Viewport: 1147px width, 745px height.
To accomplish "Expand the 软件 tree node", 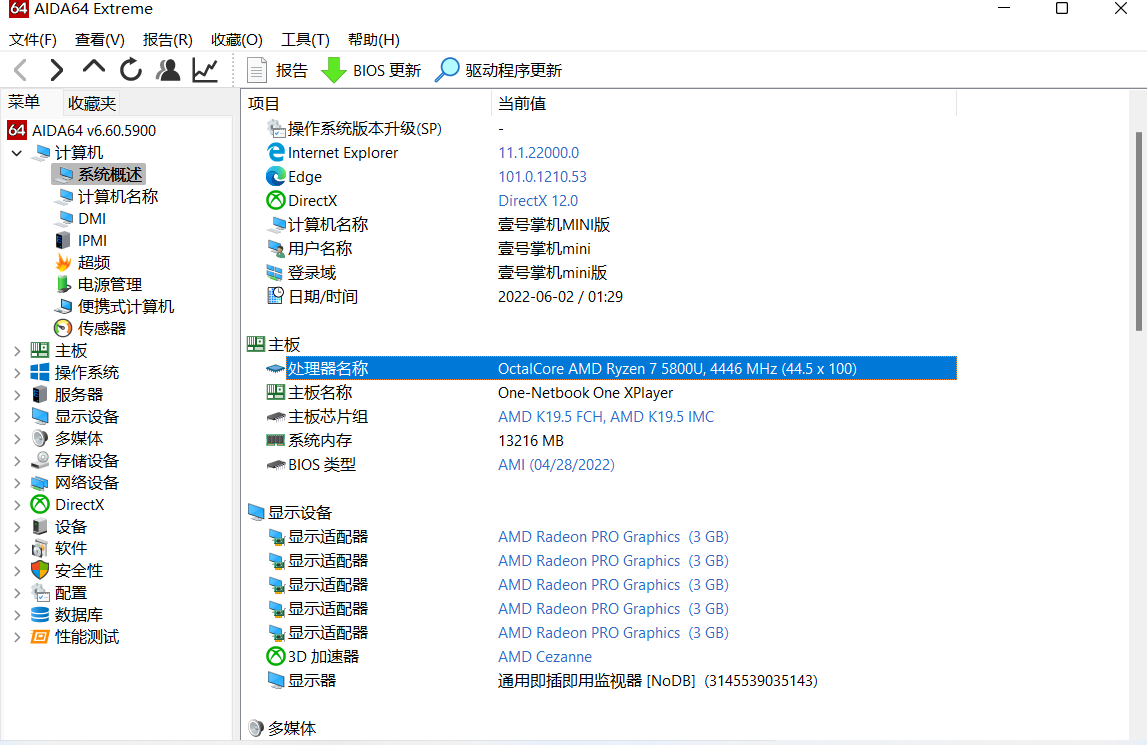I will (x=17, y=549).
